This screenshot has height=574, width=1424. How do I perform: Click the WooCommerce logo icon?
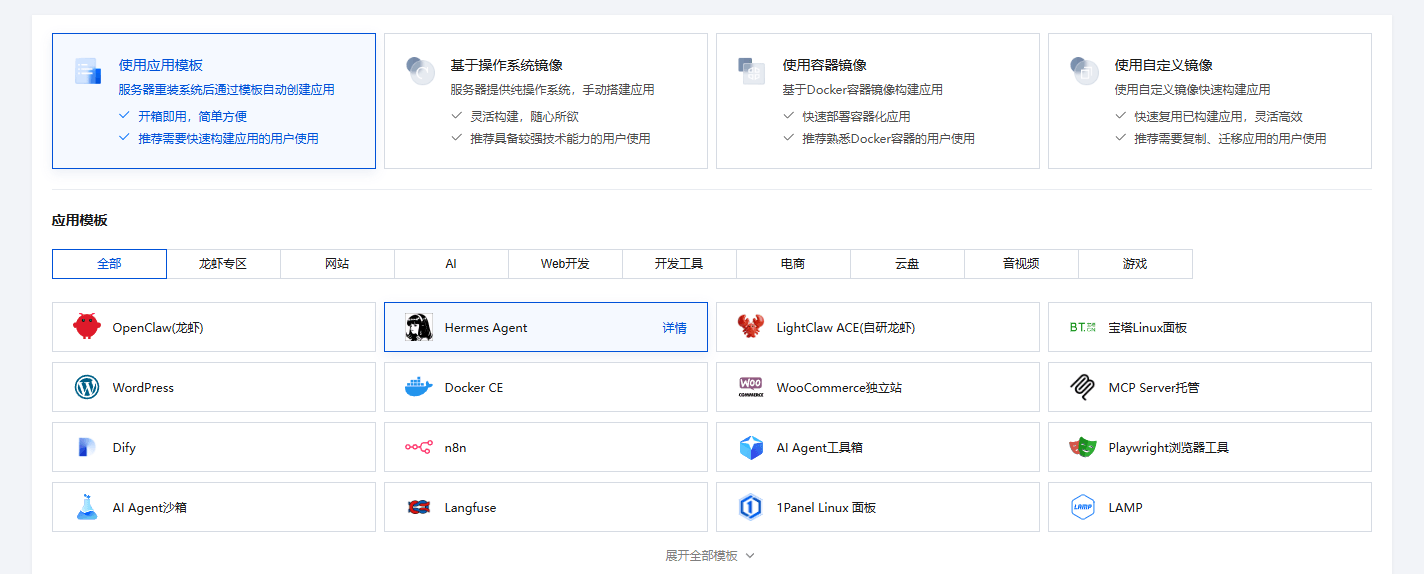point(751,387)
